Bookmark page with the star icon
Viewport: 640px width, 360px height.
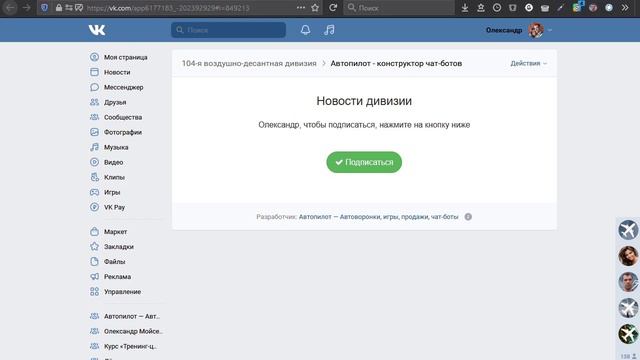point(315,7)
